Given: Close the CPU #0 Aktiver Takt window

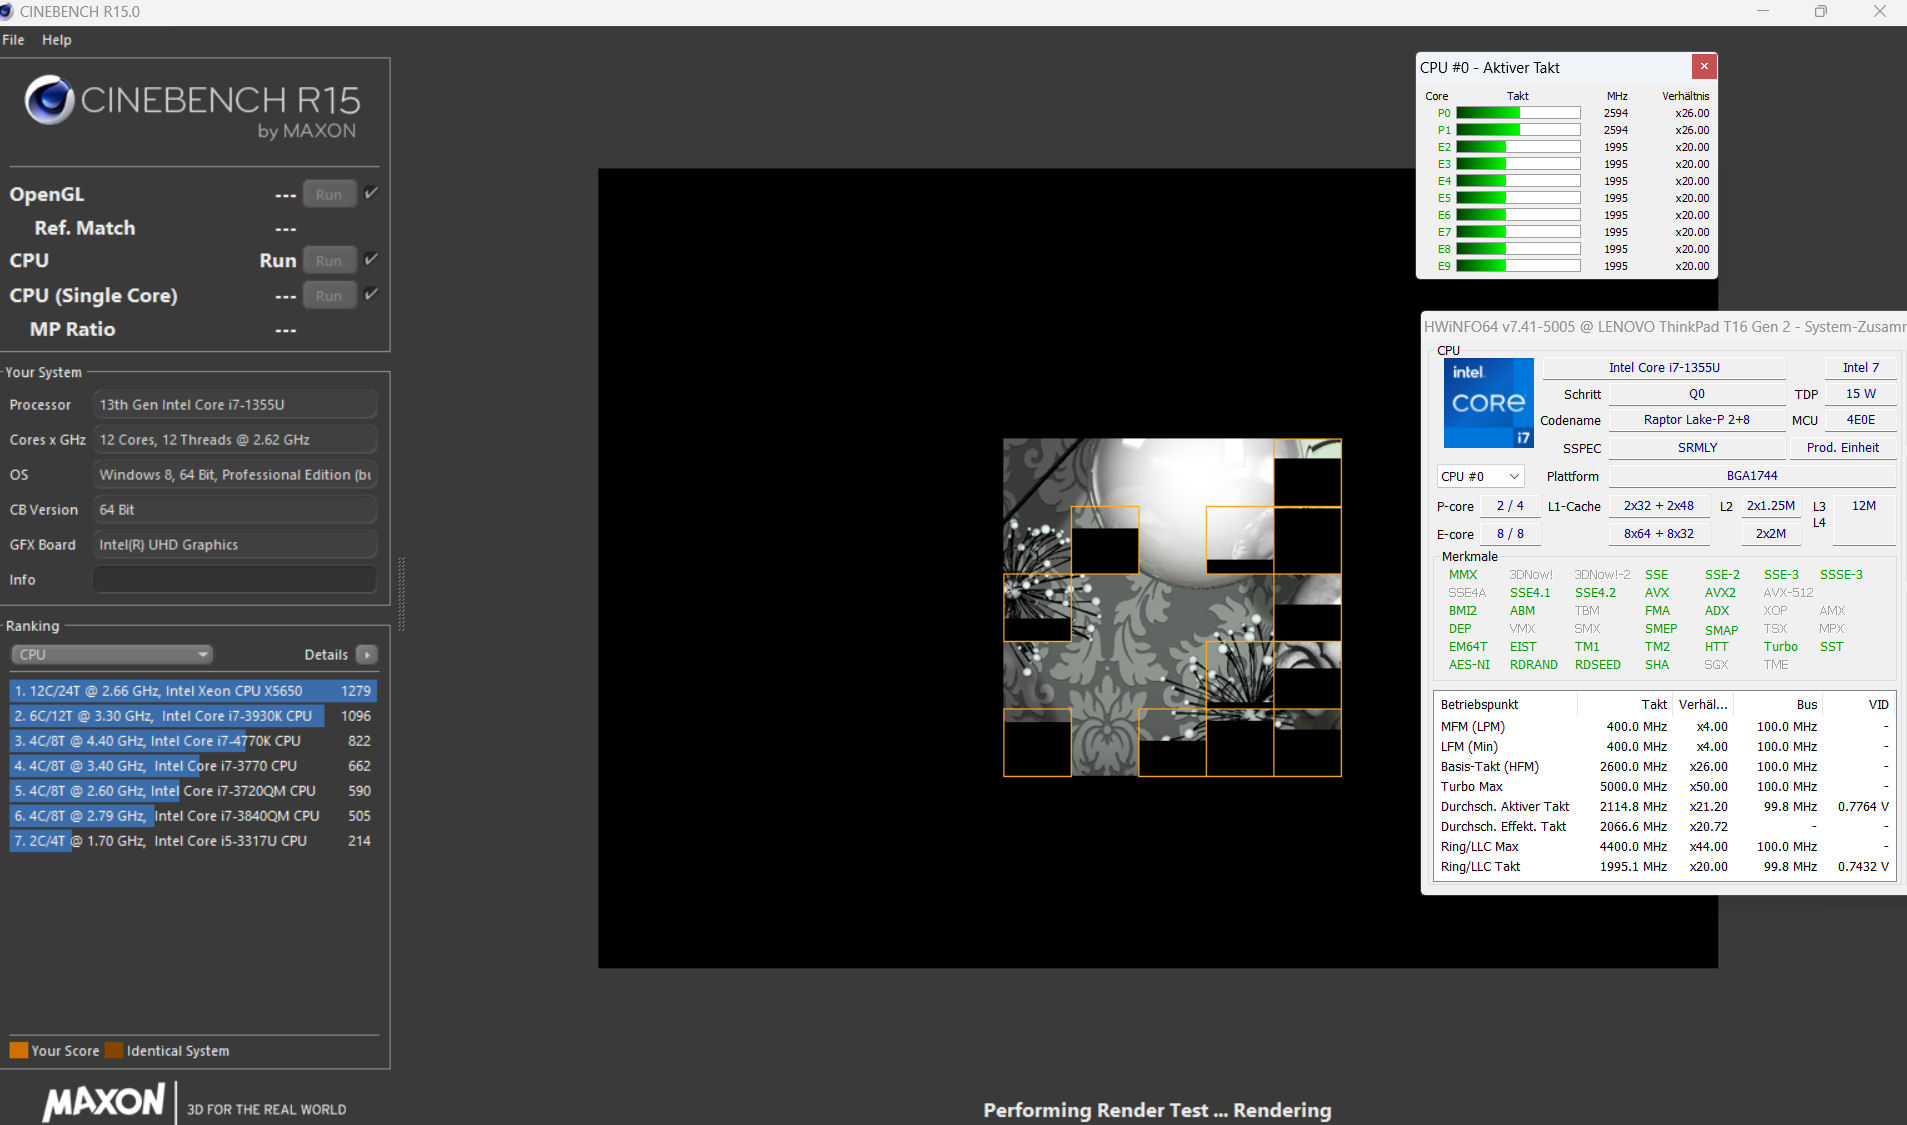Looking at the screenshot, I should pyautogui.click(x=1704, y=66).
